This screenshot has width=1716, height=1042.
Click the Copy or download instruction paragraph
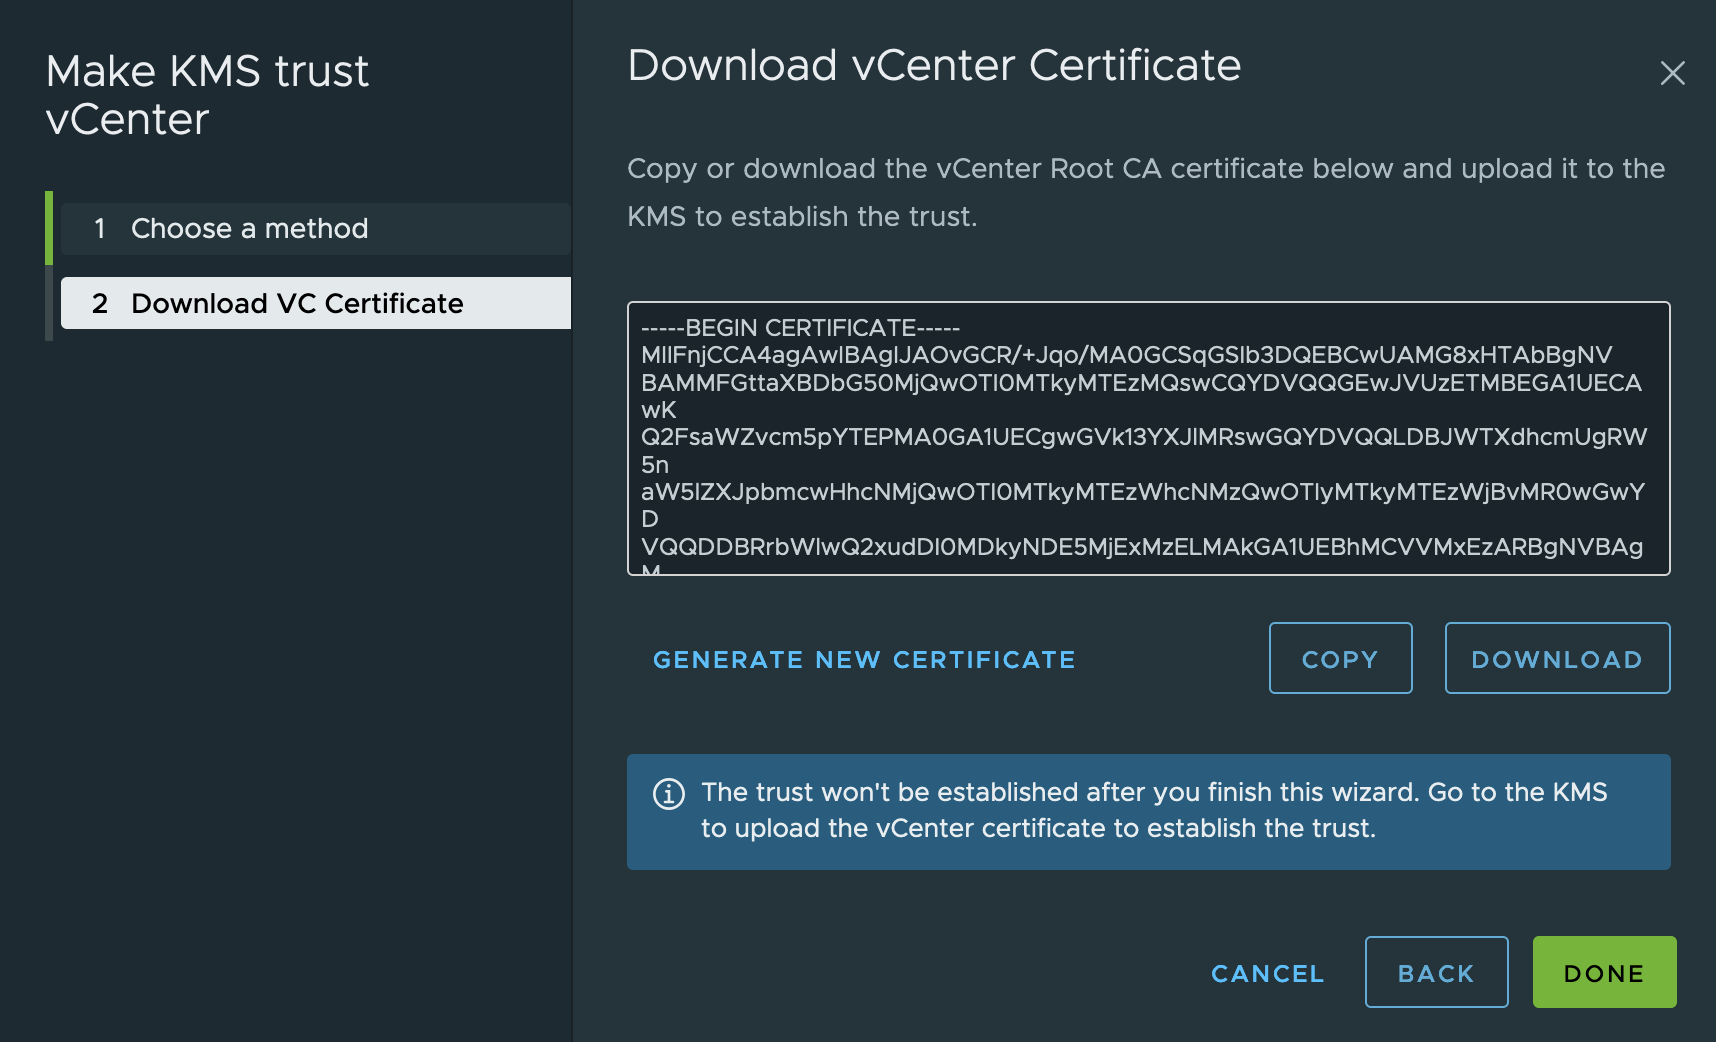(1146, 192)
